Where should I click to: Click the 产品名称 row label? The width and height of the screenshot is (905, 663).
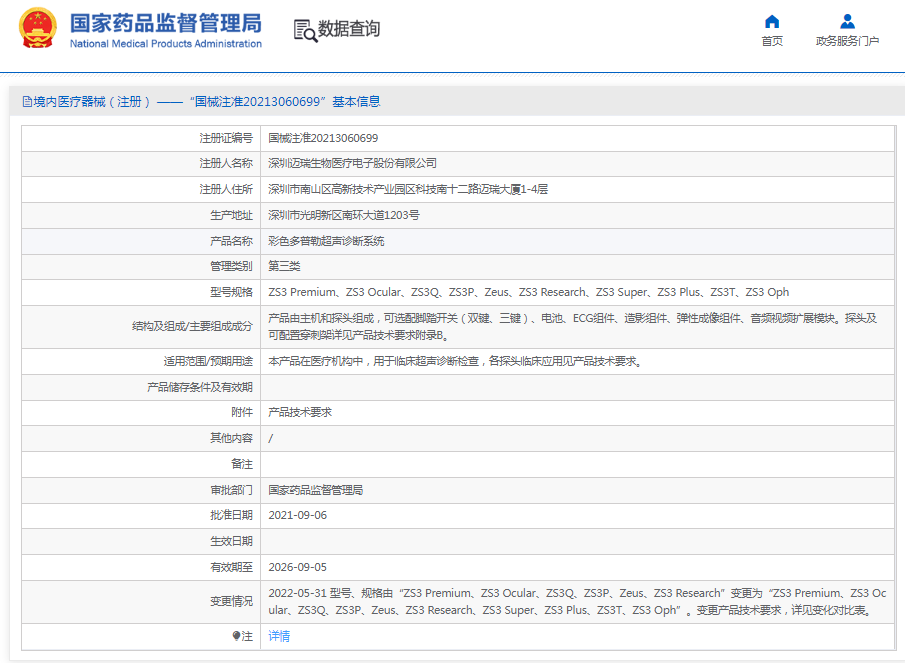(x=231, y=241)
